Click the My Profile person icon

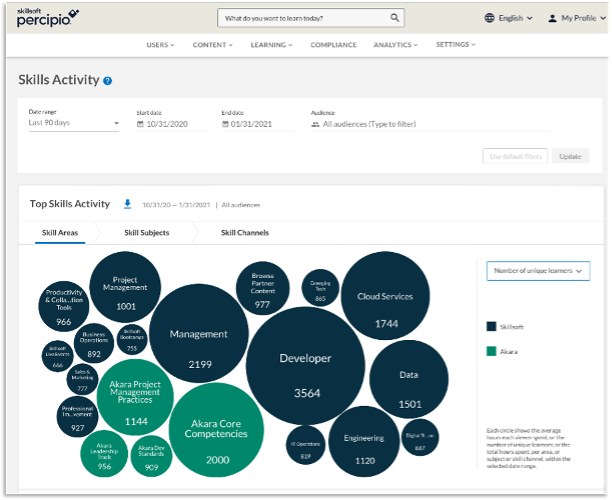coord(552,18)
